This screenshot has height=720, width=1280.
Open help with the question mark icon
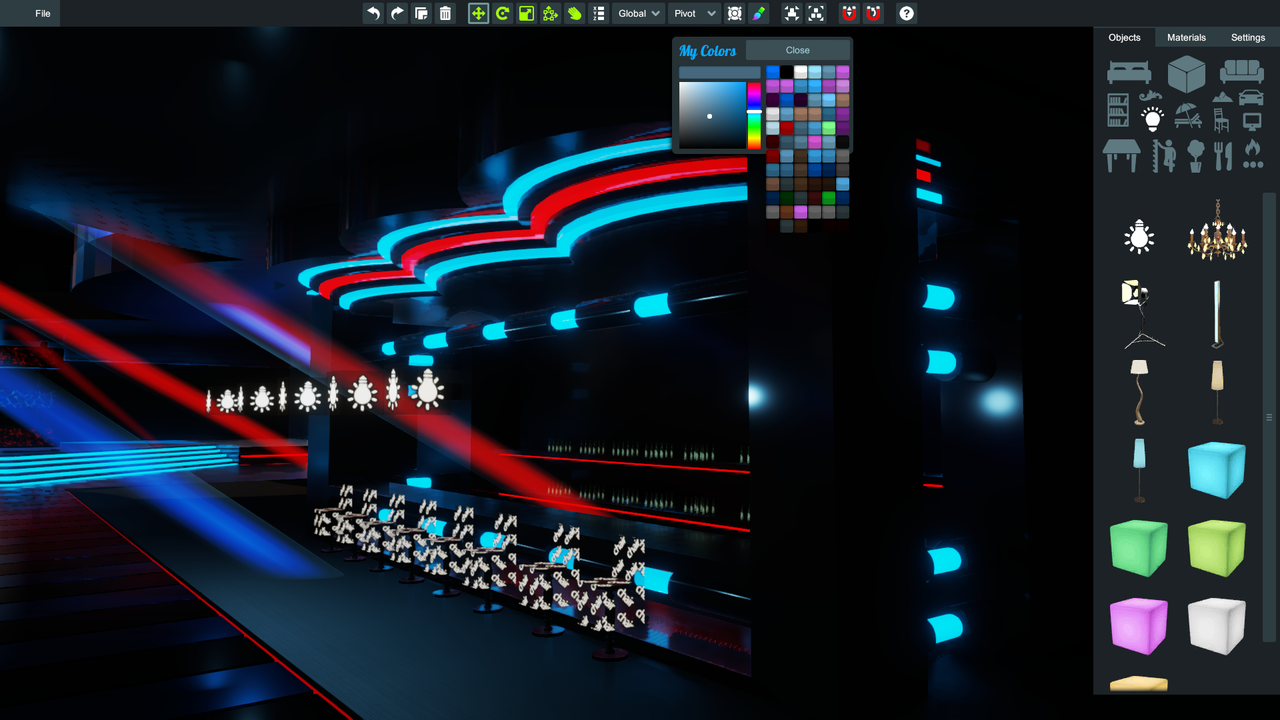906,13
